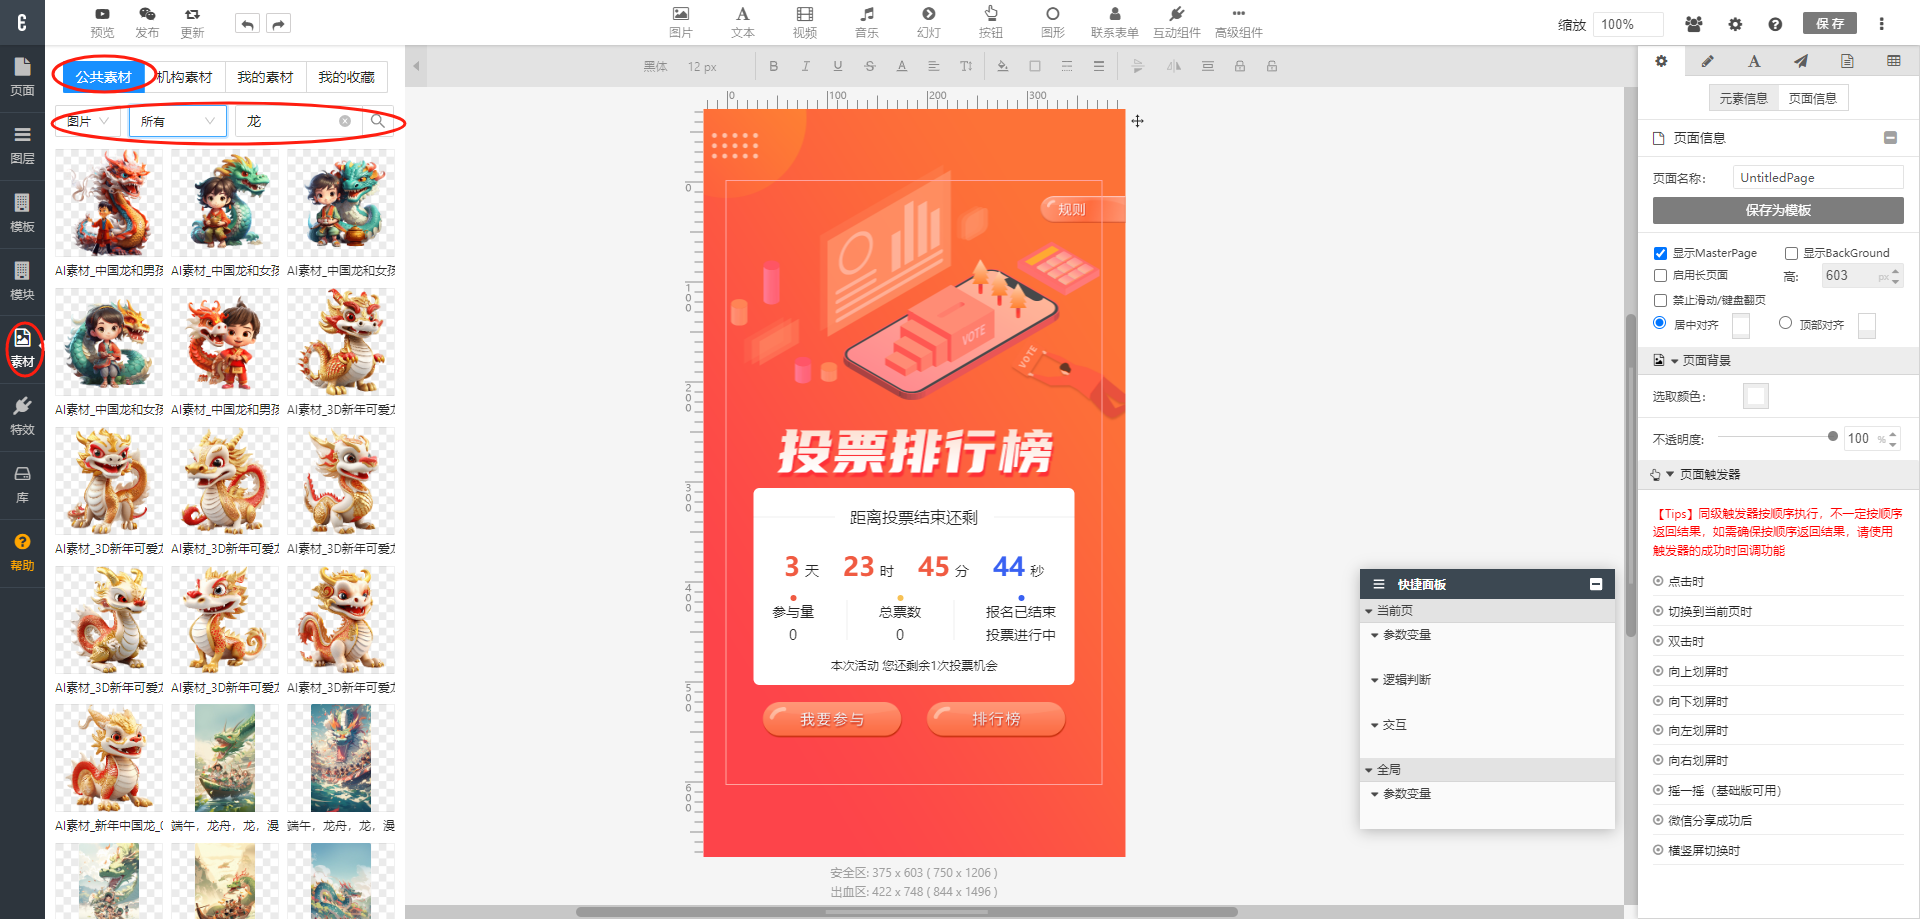Open the 模块 modules sidebar panel

coord(22,282)
